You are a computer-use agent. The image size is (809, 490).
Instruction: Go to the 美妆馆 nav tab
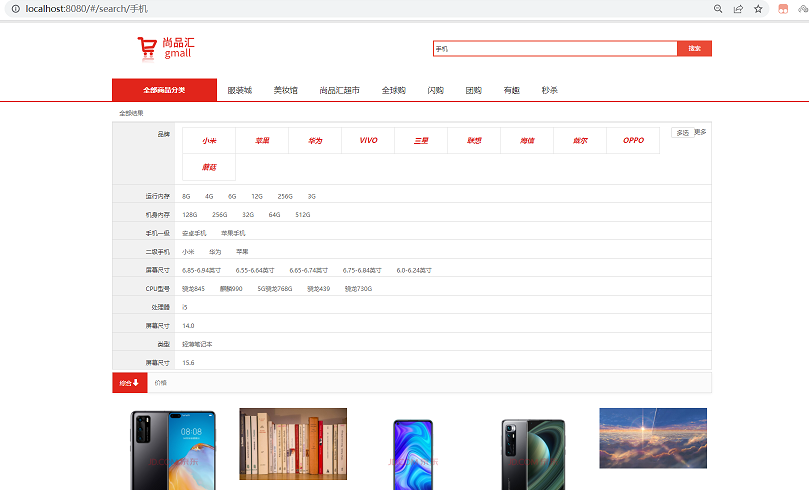tap(286, 90)
